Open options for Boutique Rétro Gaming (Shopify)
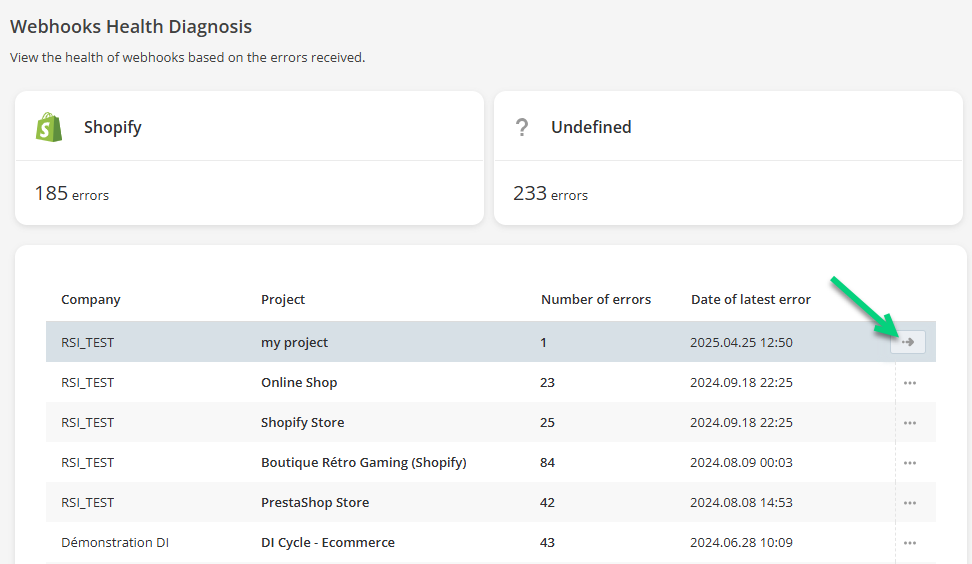 point(909,463)
